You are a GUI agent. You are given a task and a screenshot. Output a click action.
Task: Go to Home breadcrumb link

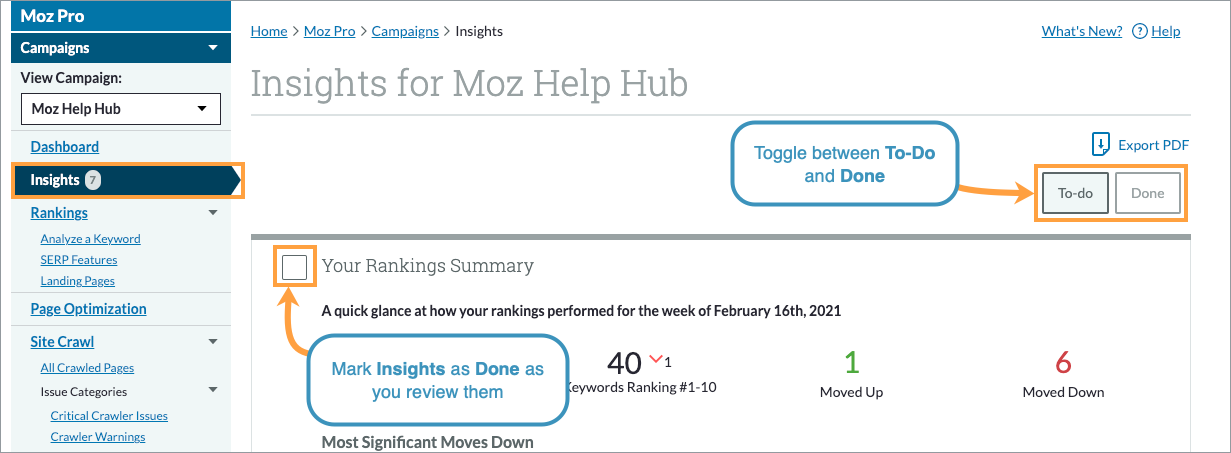269,31
